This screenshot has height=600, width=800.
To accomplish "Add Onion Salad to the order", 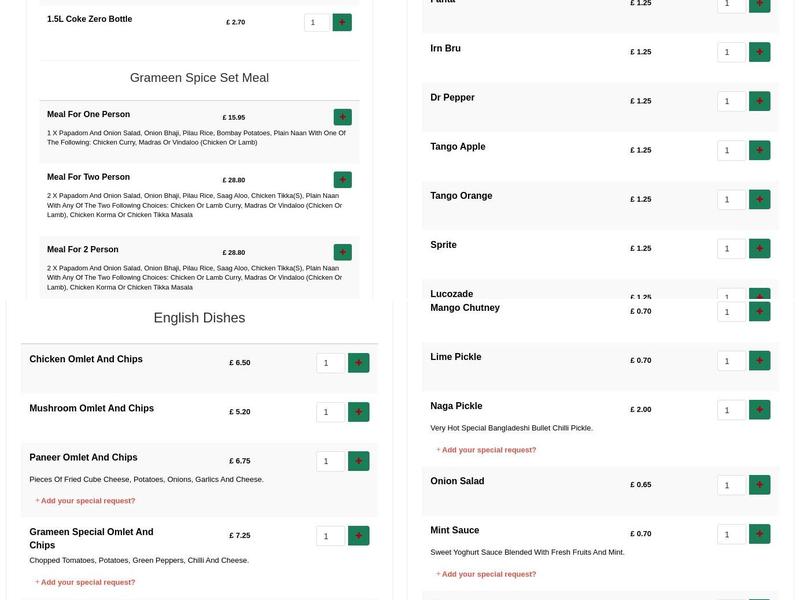I will [x=760, y=483].
